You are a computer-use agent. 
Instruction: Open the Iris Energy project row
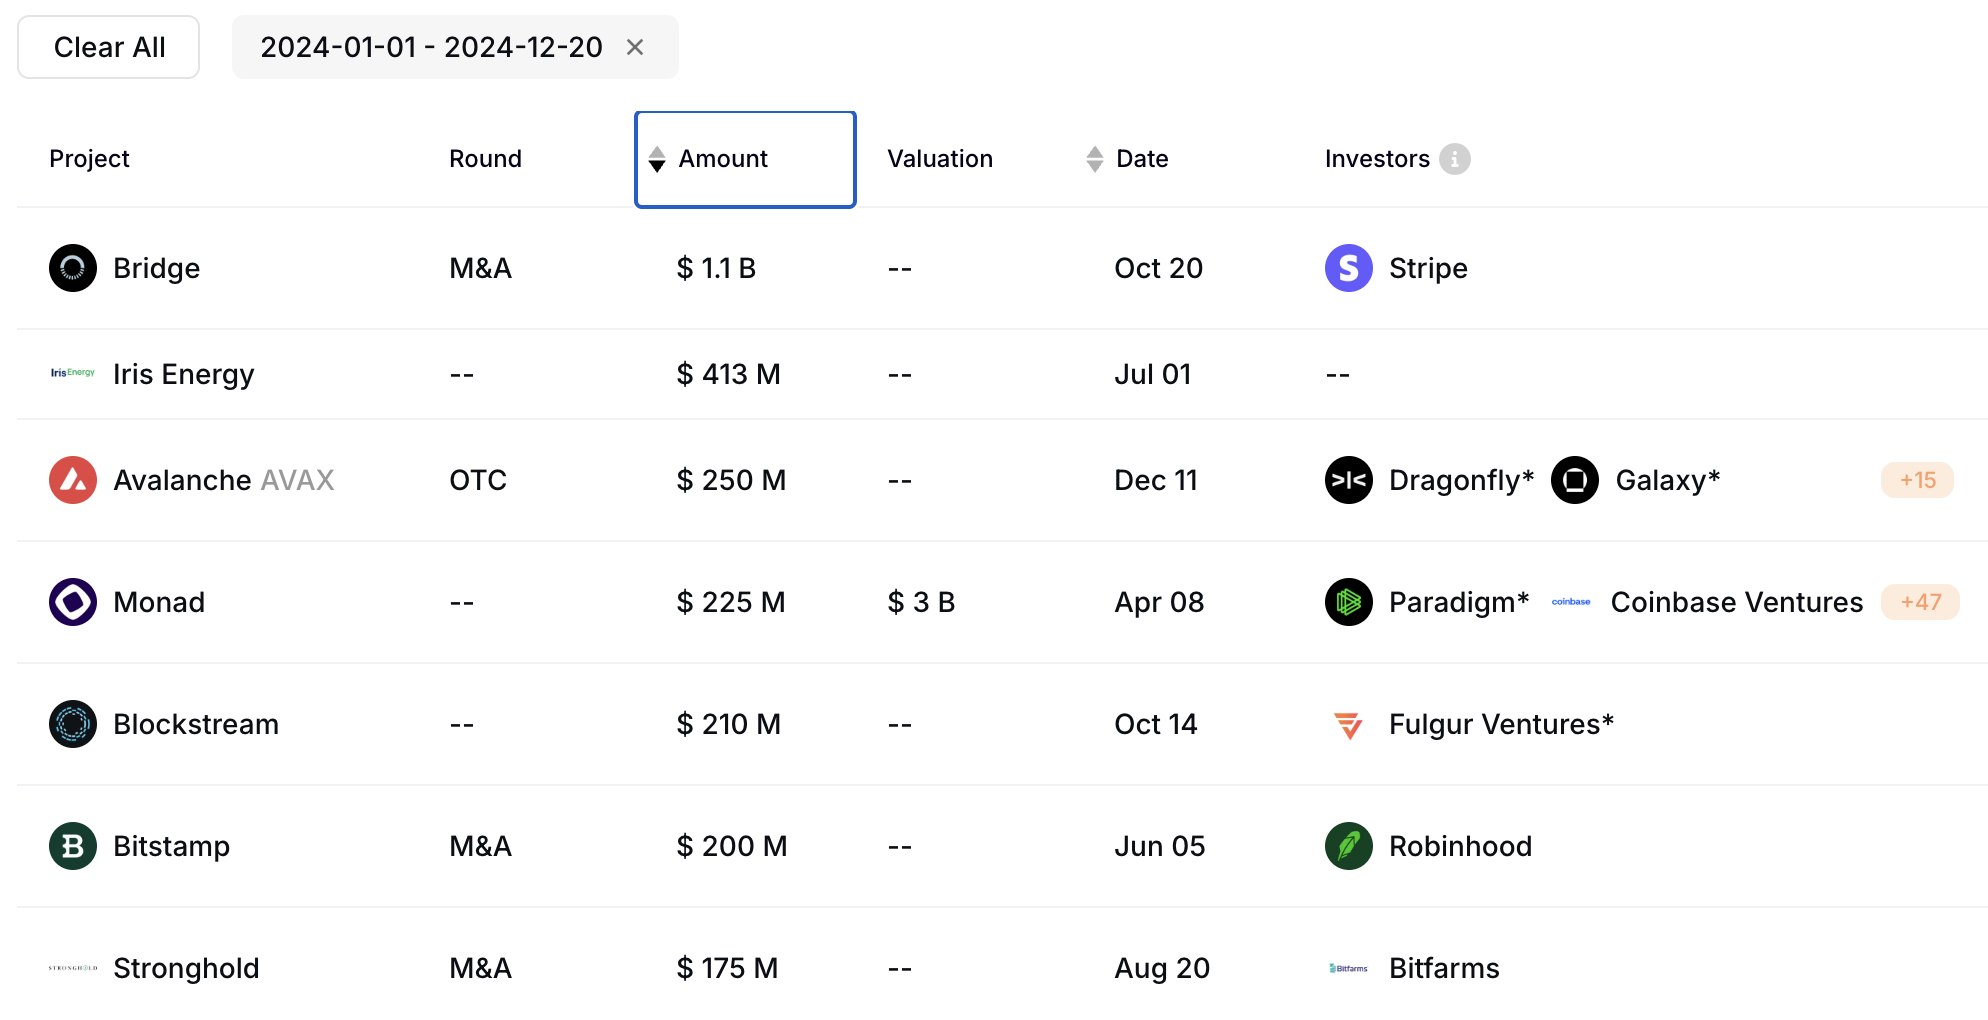point(183,374)
